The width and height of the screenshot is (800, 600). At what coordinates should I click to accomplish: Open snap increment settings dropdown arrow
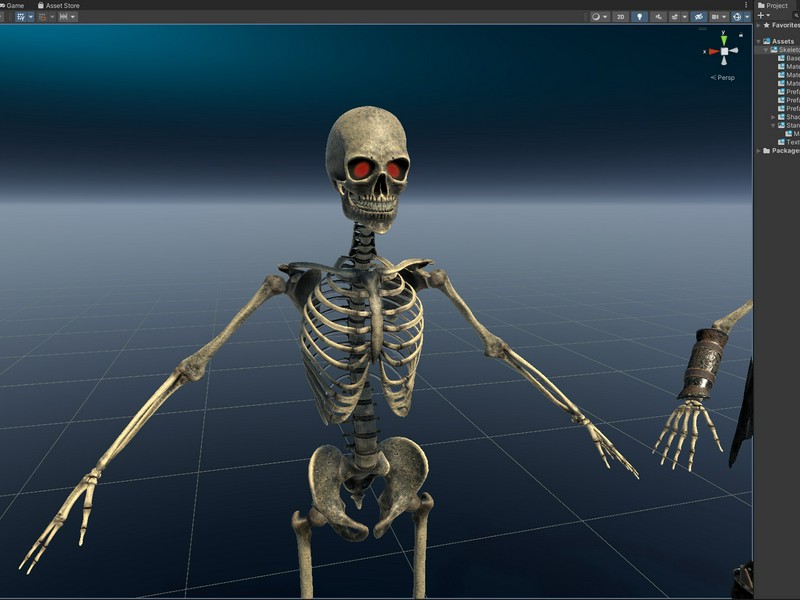pos(73,17)
